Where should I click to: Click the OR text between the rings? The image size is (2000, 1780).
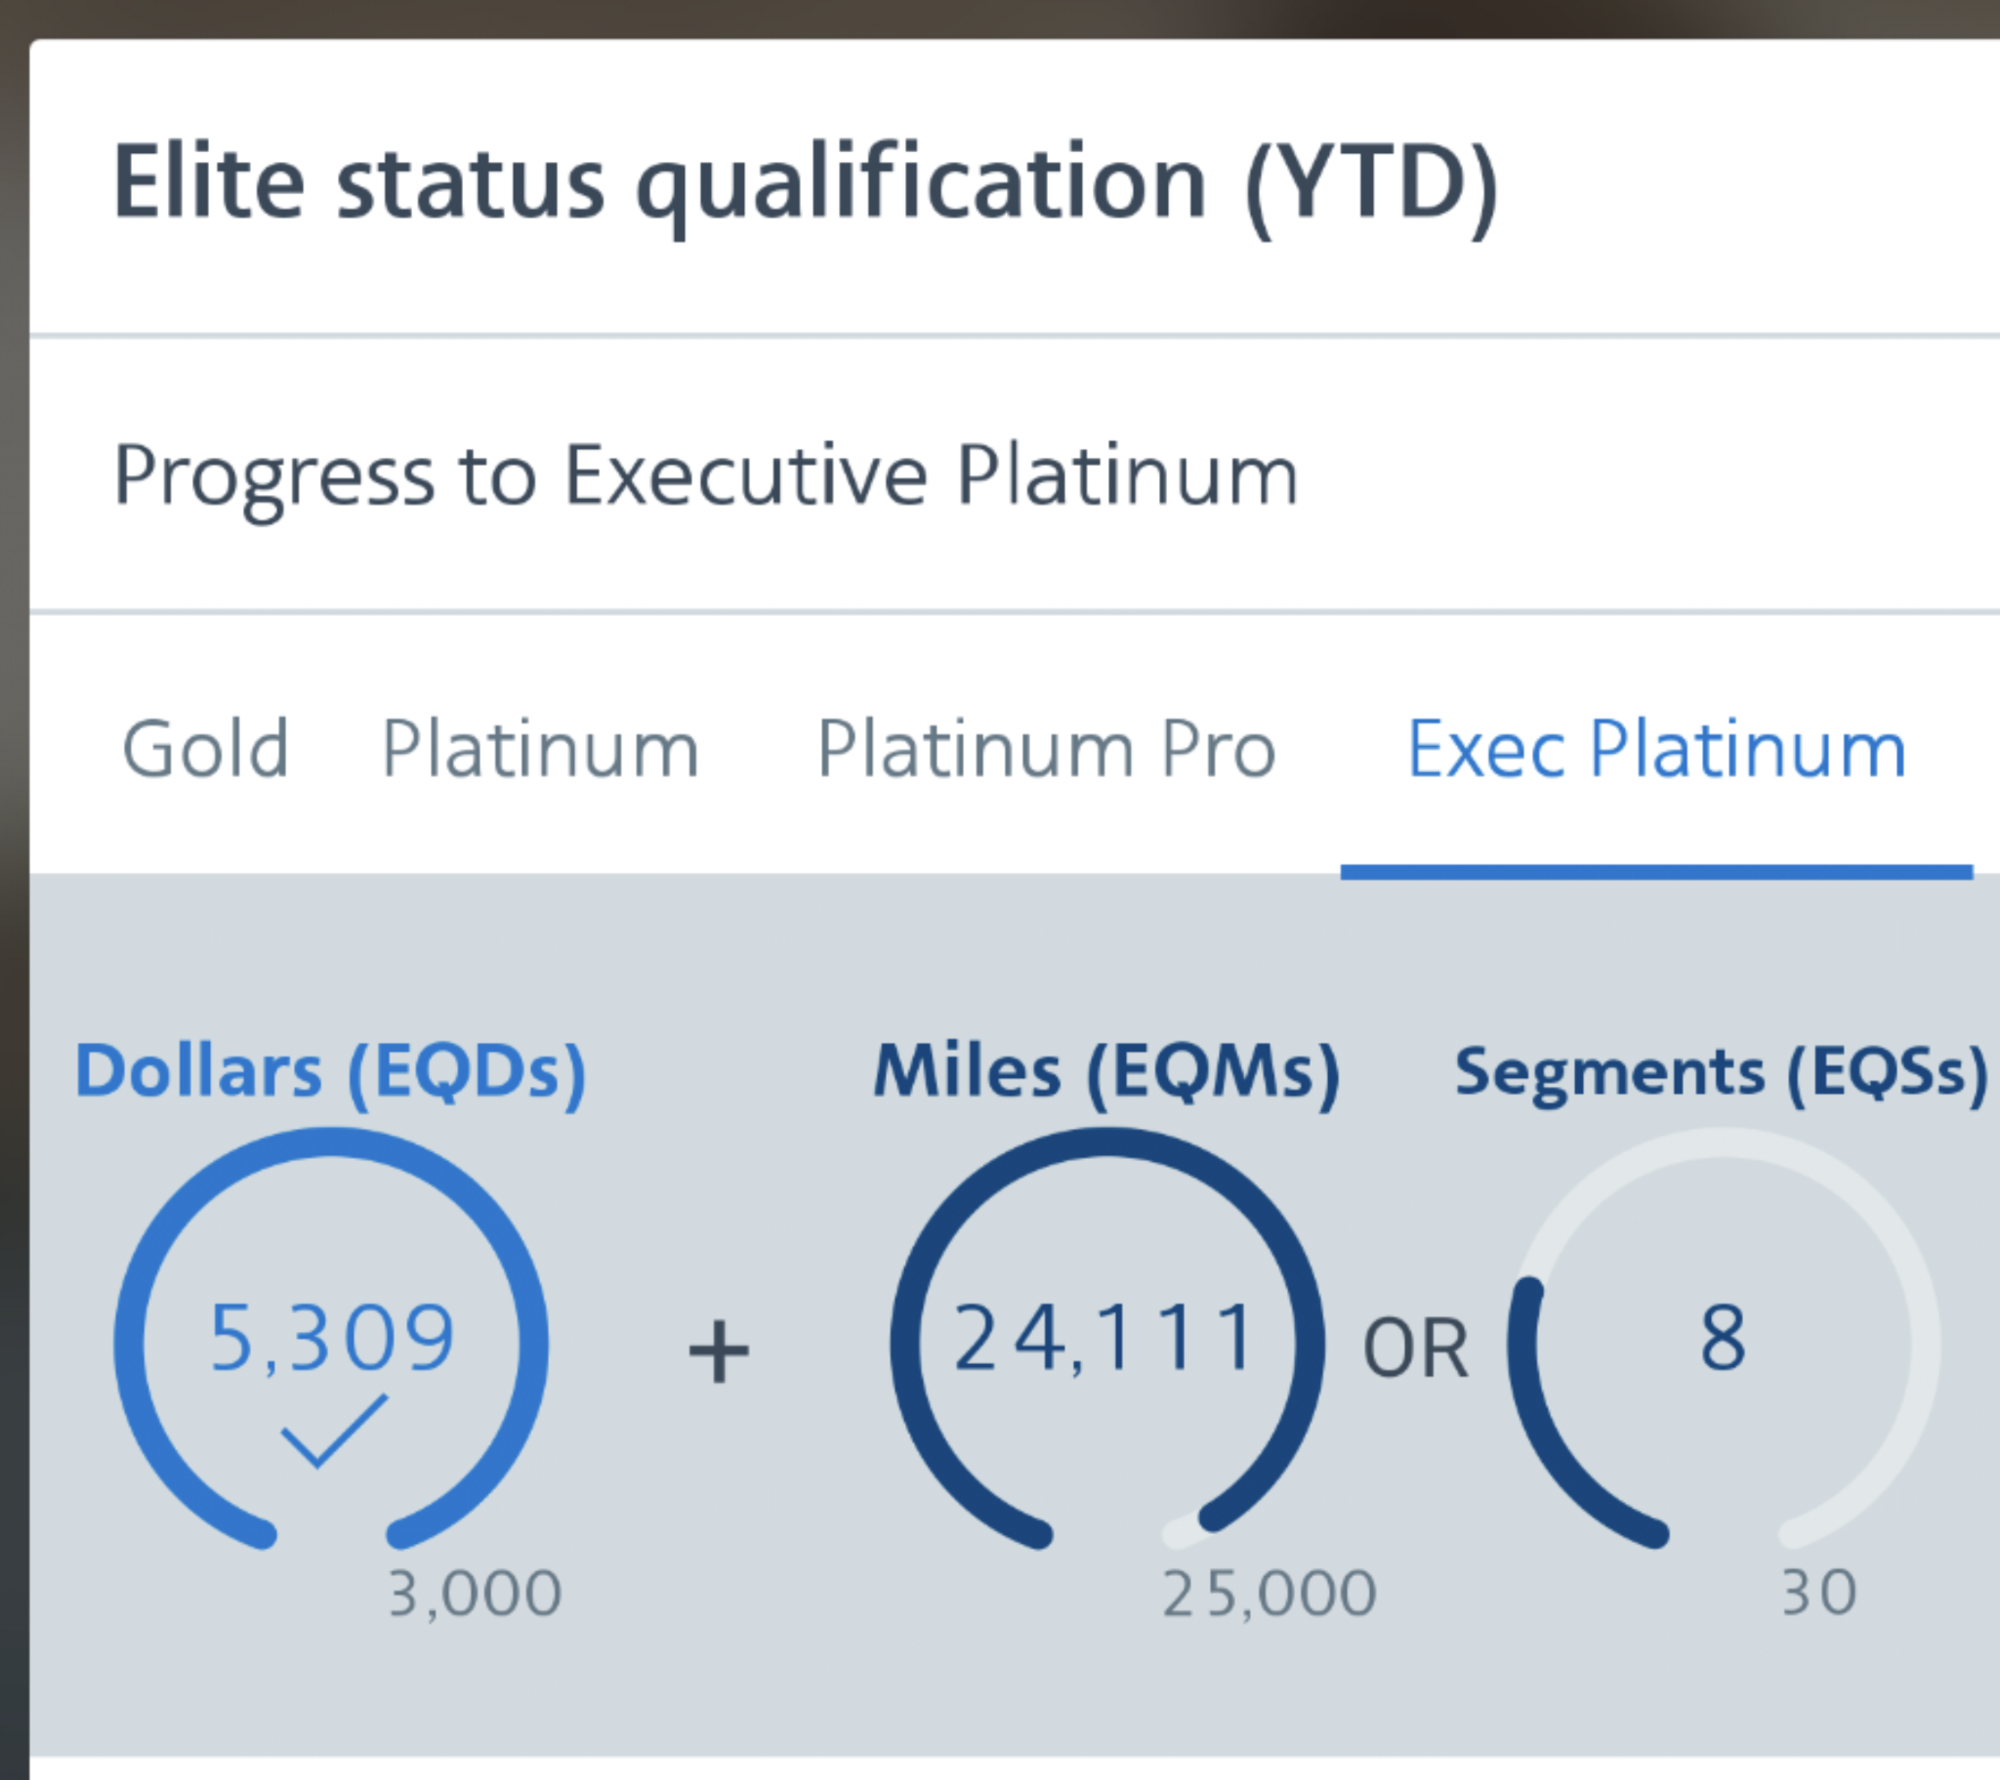(x=1416, y=1349)
